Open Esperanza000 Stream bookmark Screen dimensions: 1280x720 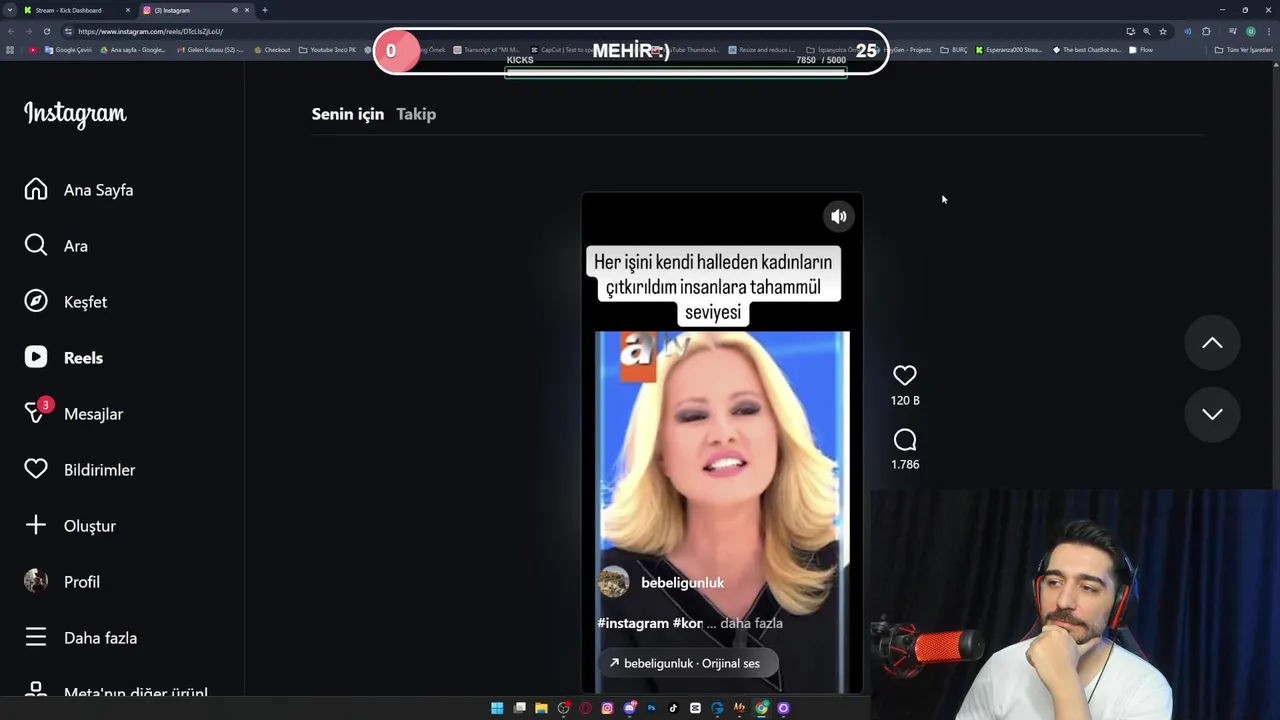(x=1008, y=50)
